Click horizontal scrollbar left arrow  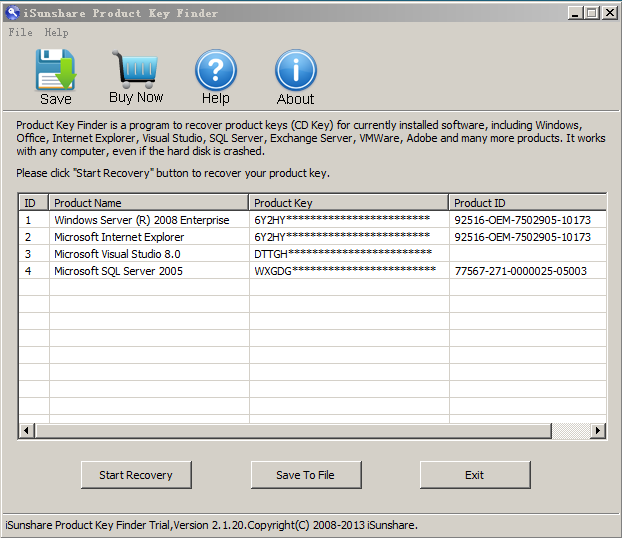(x=26, y=430)
